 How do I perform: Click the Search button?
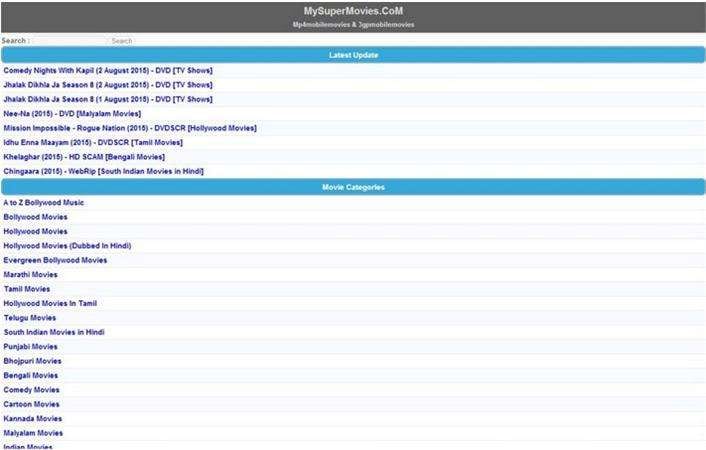[x=122, y=41]
